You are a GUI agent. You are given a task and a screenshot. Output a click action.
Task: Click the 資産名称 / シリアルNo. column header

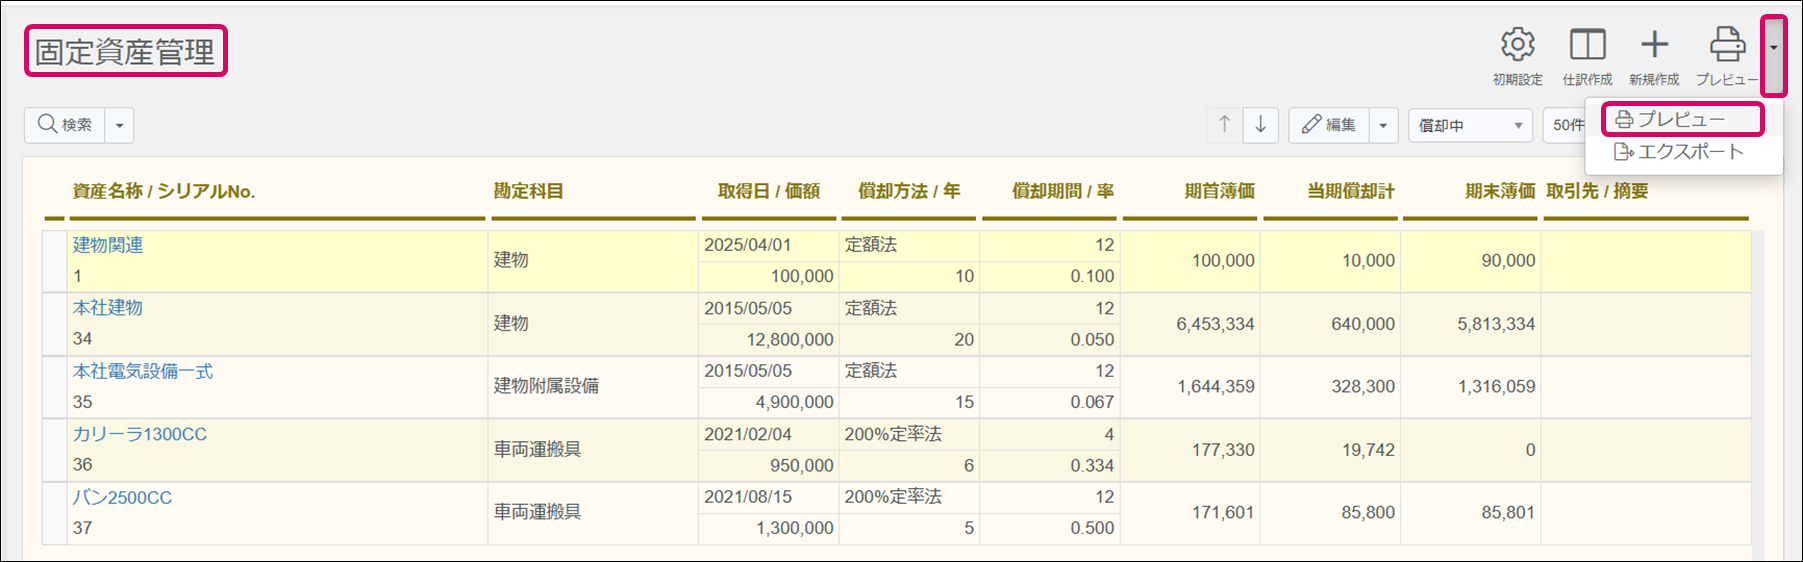(x=164, y=191)
